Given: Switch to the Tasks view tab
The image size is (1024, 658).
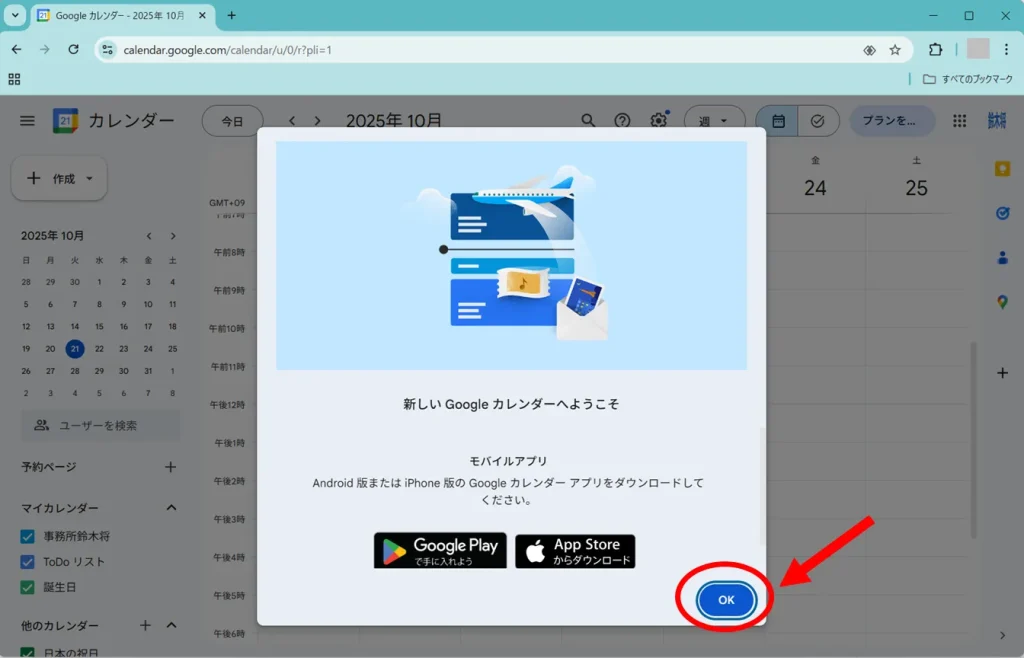Looking at the screenshot, I should click(x=817, y=121).
